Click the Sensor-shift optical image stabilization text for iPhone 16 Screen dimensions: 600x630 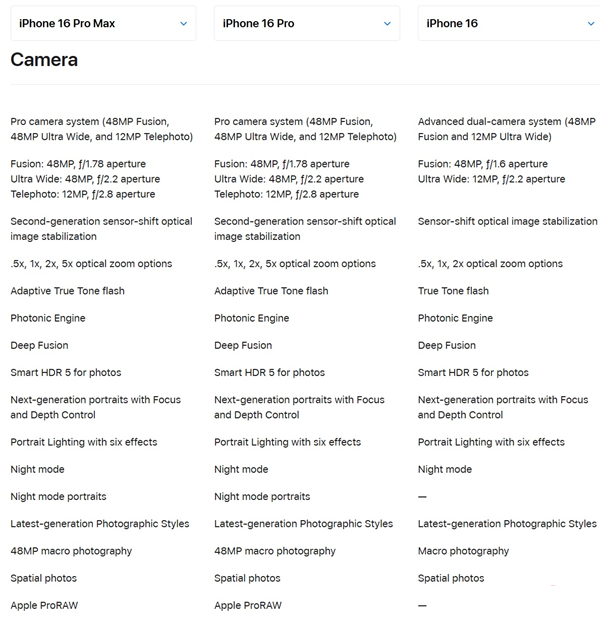[508, 221]
